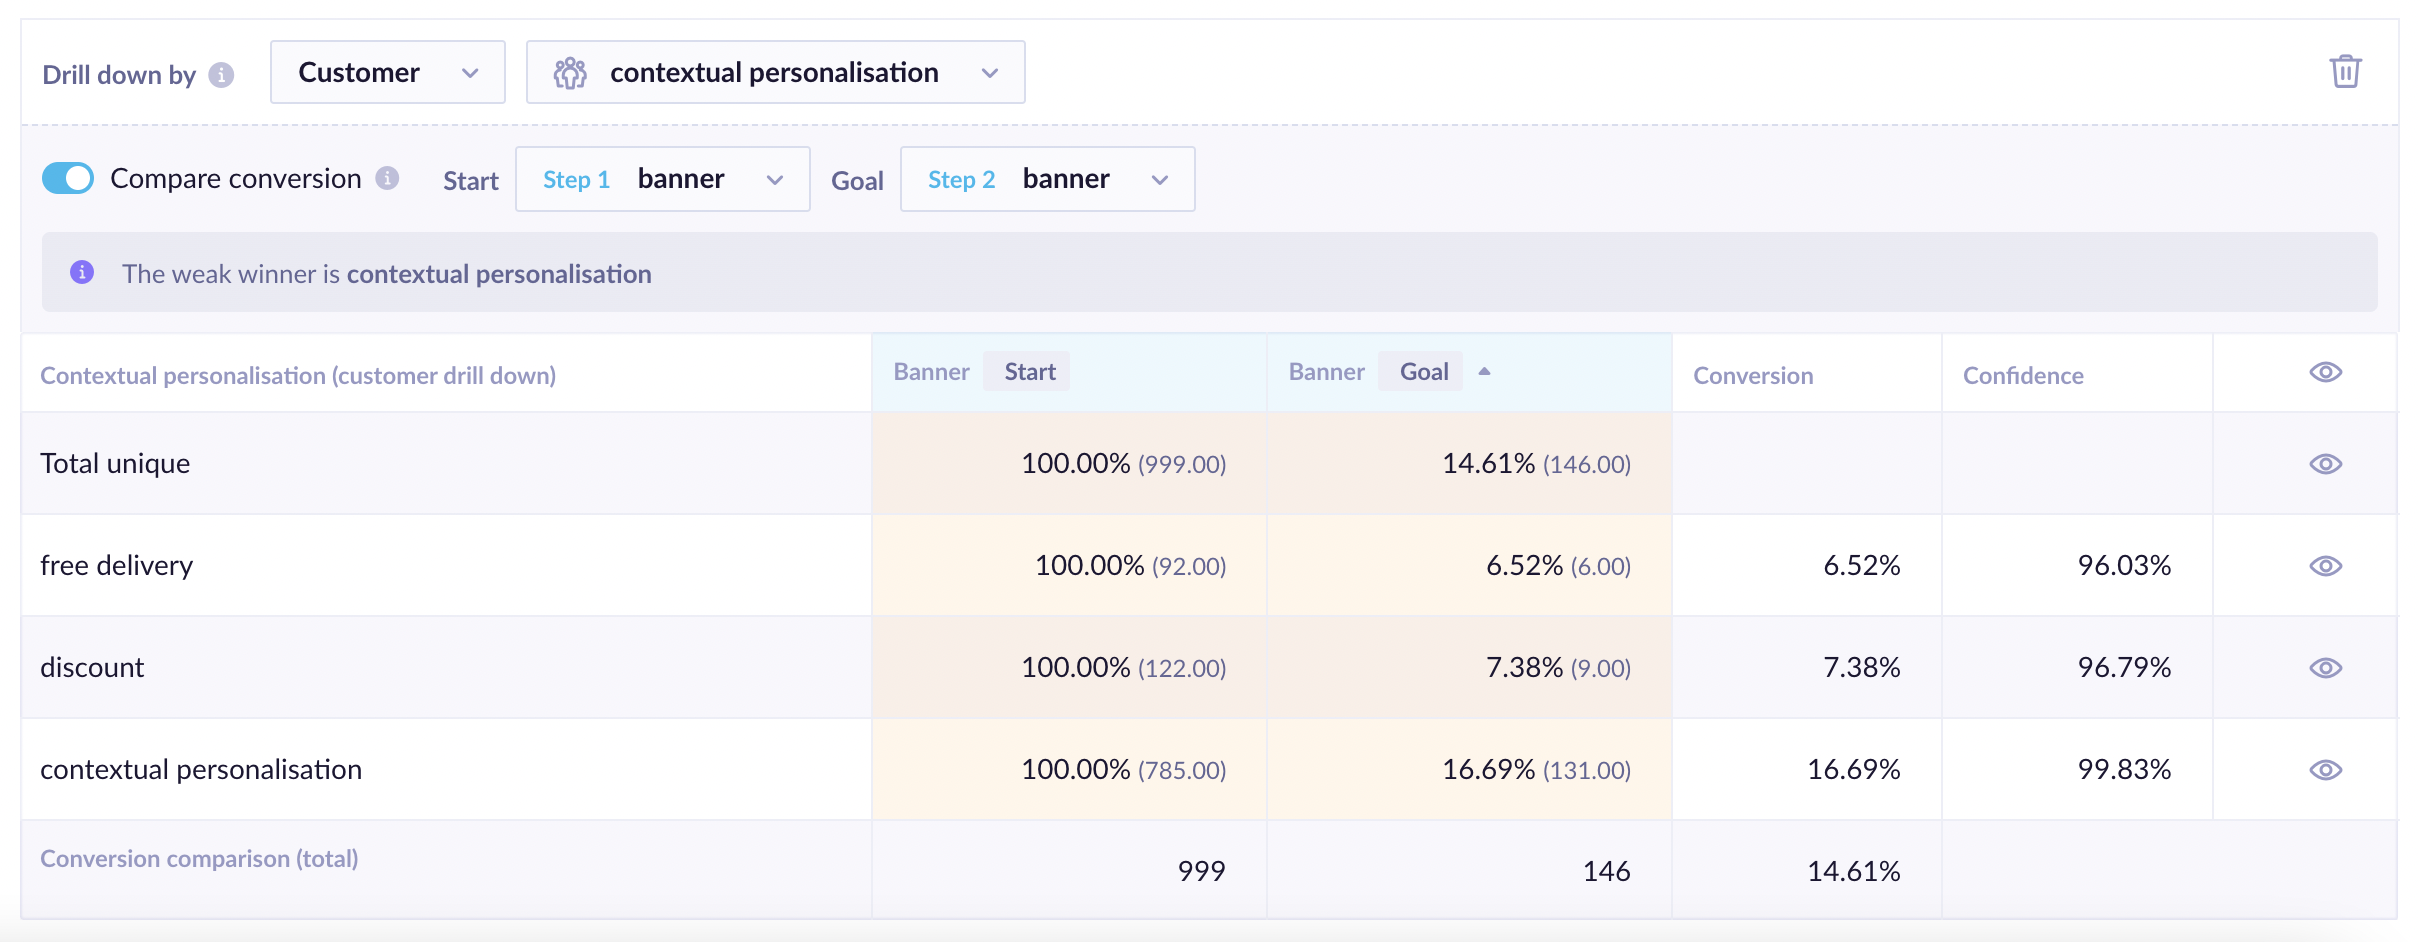2418x942 pixels.
Task: Select the contextual personalisation row label
Action: (201, 770)
